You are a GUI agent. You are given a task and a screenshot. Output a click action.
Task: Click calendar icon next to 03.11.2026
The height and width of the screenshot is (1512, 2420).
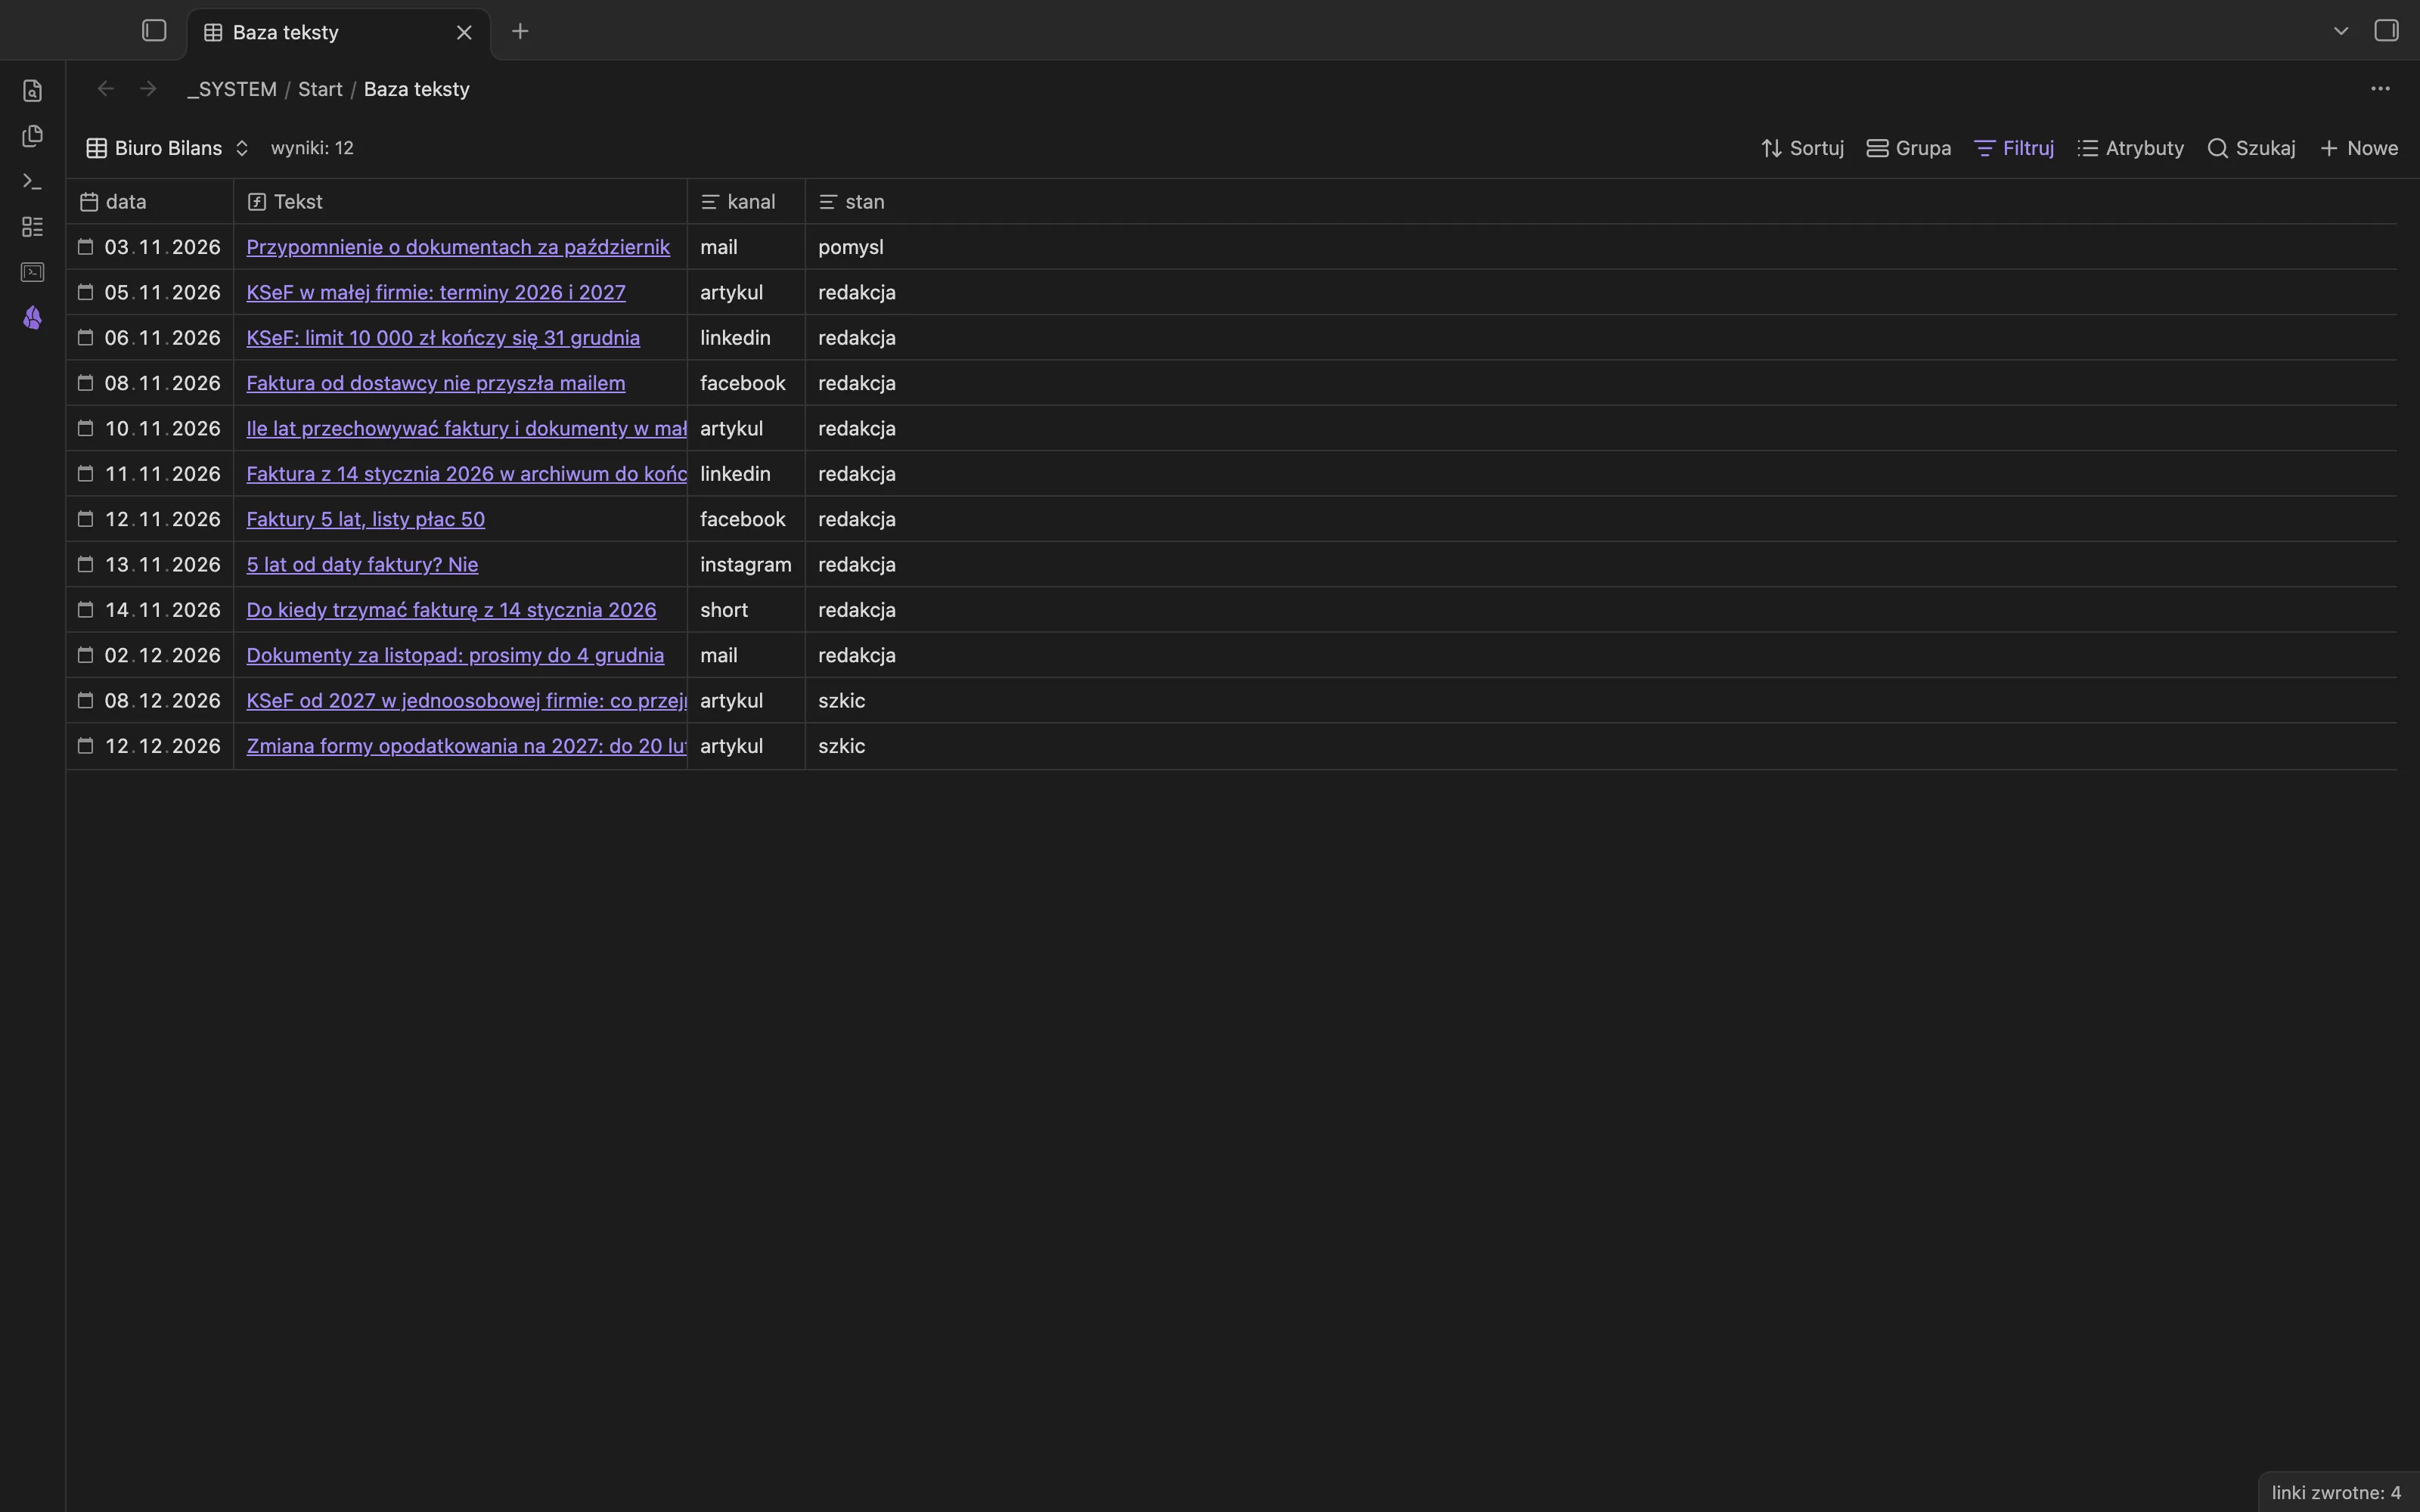coord(86,246)
